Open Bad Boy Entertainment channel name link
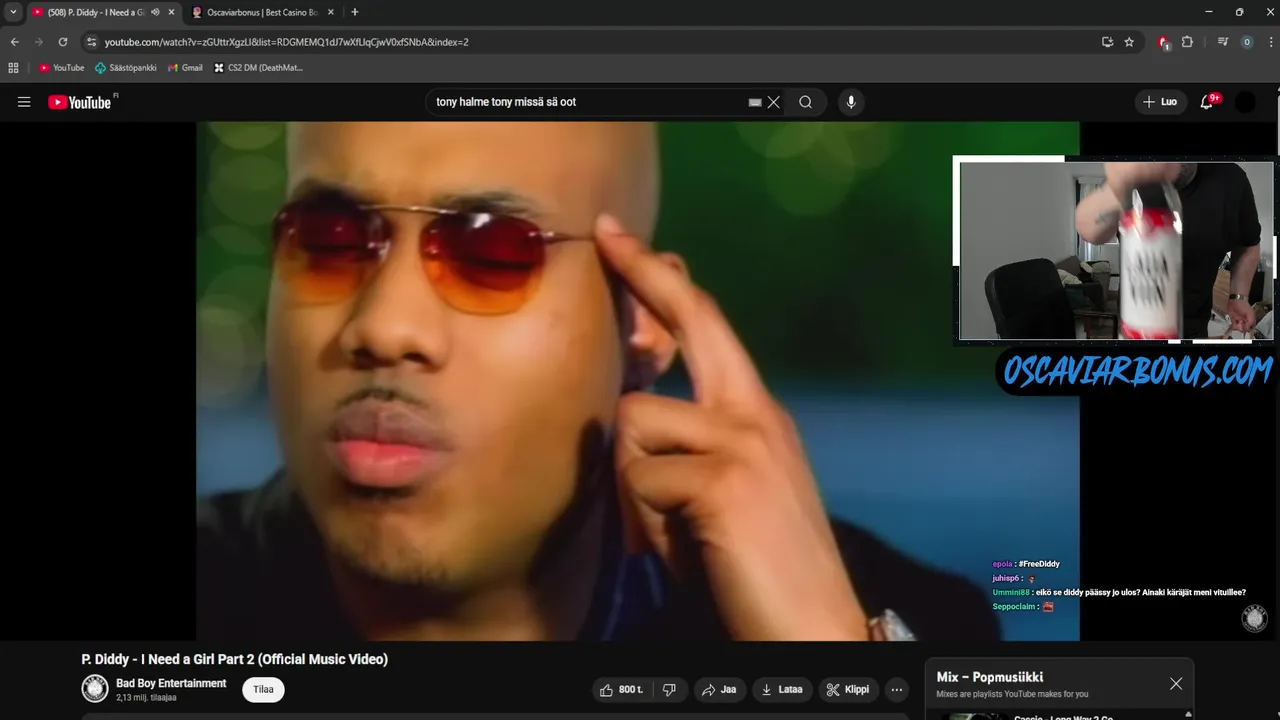This screenshot has height=720, width=1280. click(171, 683)
